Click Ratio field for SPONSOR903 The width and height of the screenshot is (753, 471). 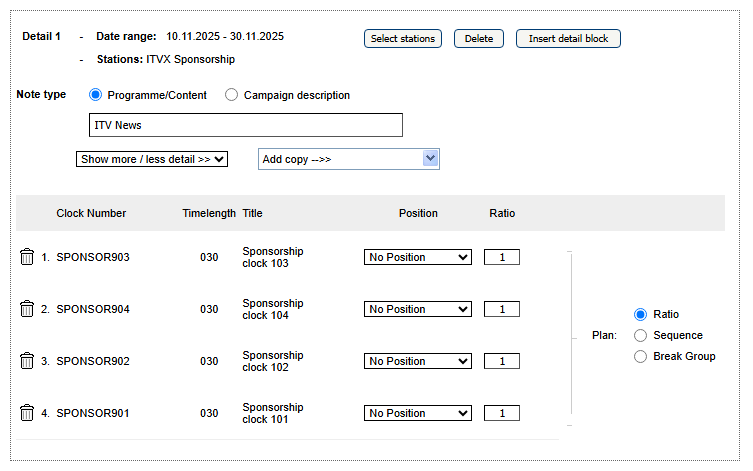coord(502,257)
